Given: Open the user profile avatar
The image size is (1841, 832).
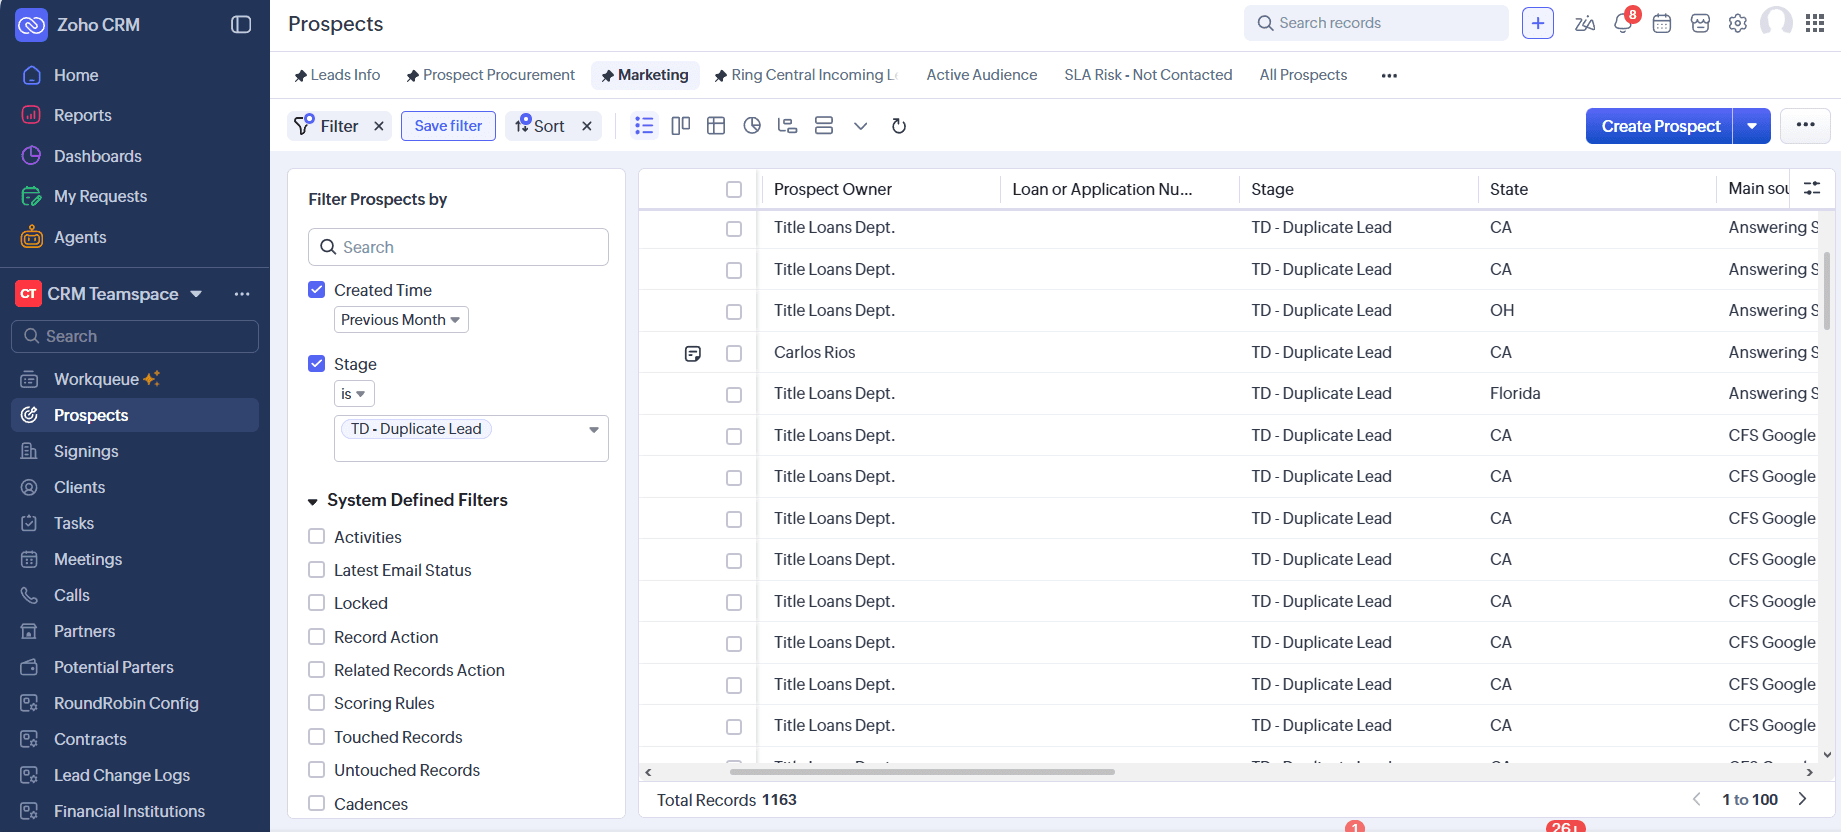Looking at the screenshot, I should 1776,22.
